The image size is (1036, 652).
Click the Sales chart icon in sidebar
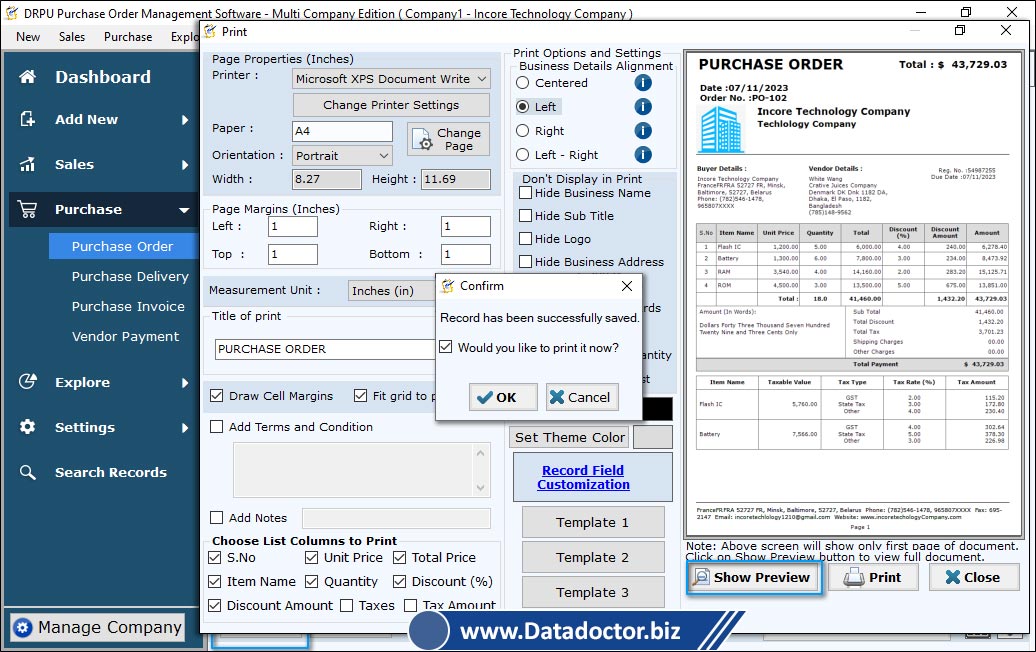(x=27, y=164)
